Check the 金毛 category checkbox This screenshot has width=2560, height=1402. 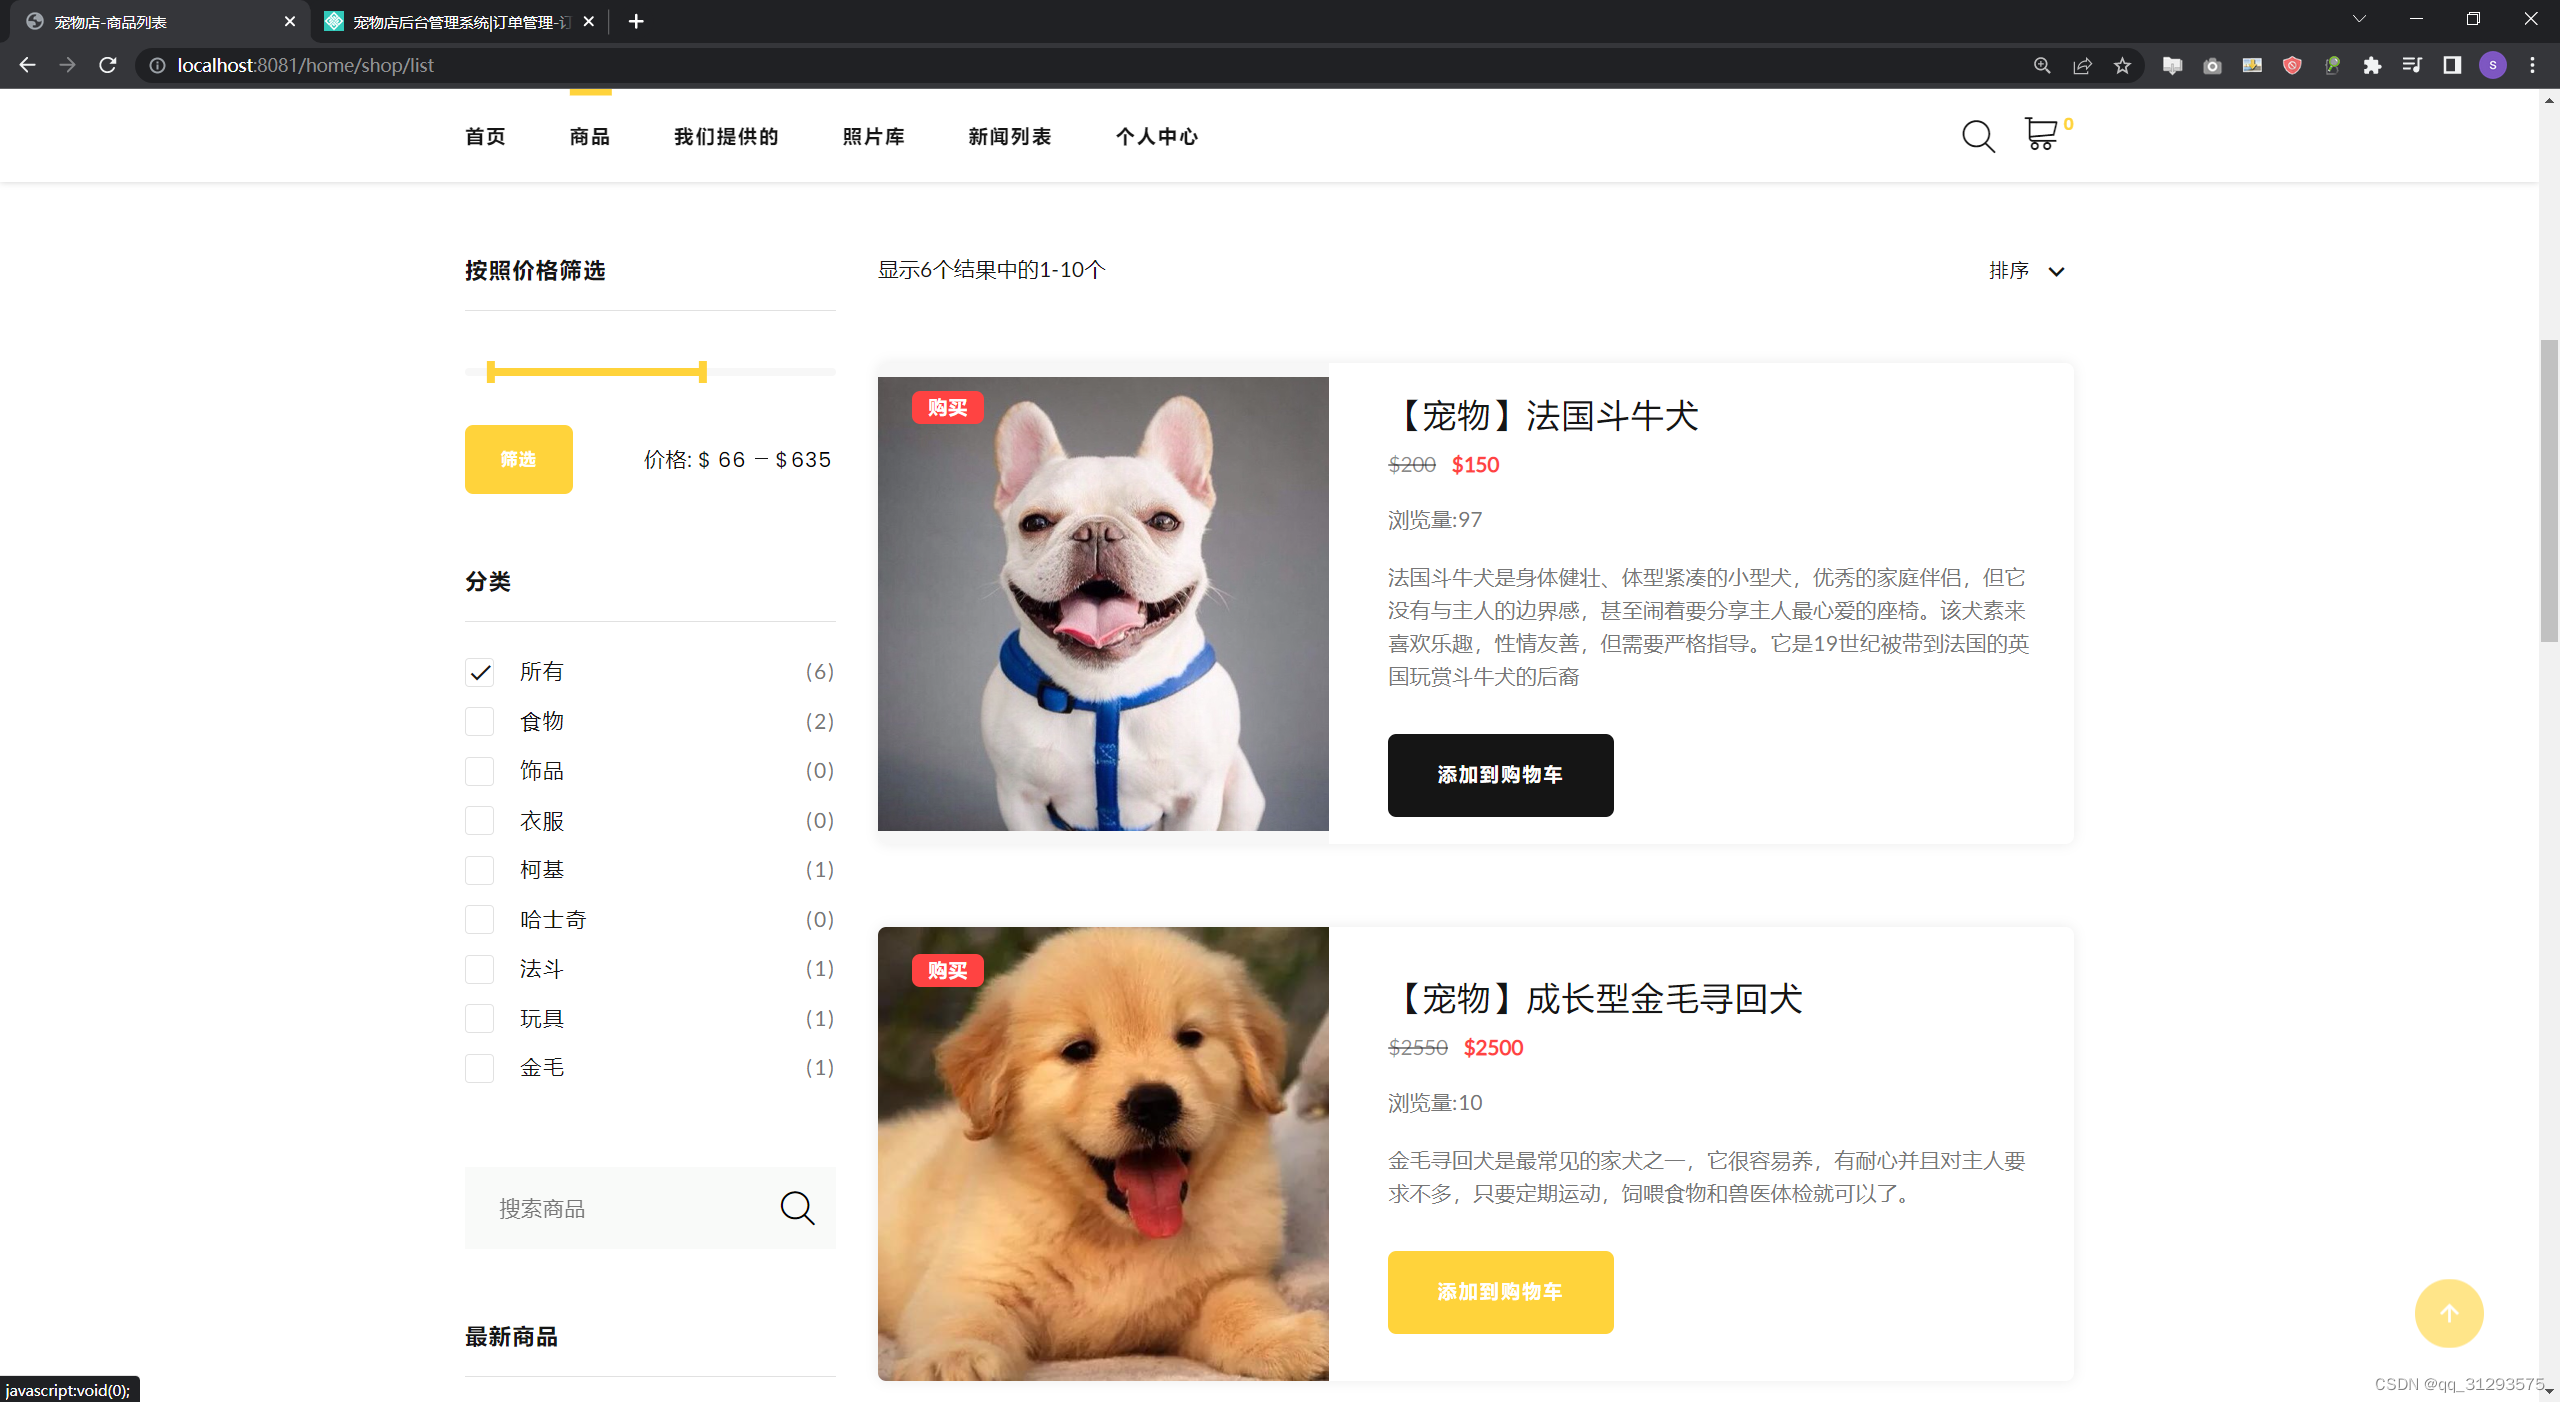(480, 1068)
